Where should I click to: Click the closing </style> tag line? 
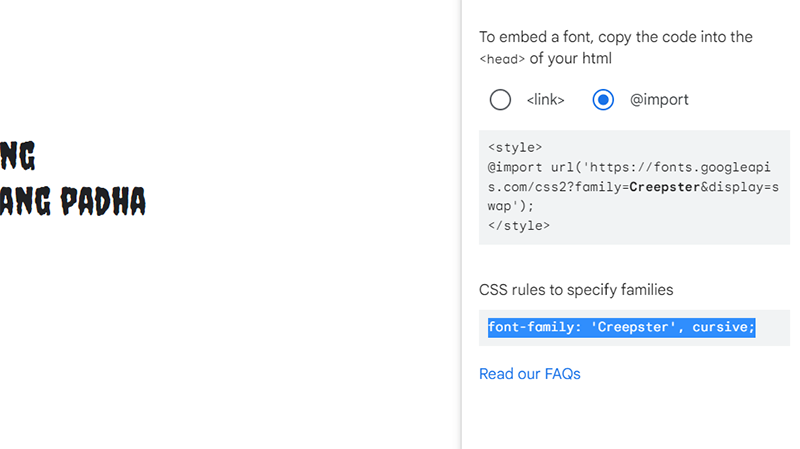(518, 225)
